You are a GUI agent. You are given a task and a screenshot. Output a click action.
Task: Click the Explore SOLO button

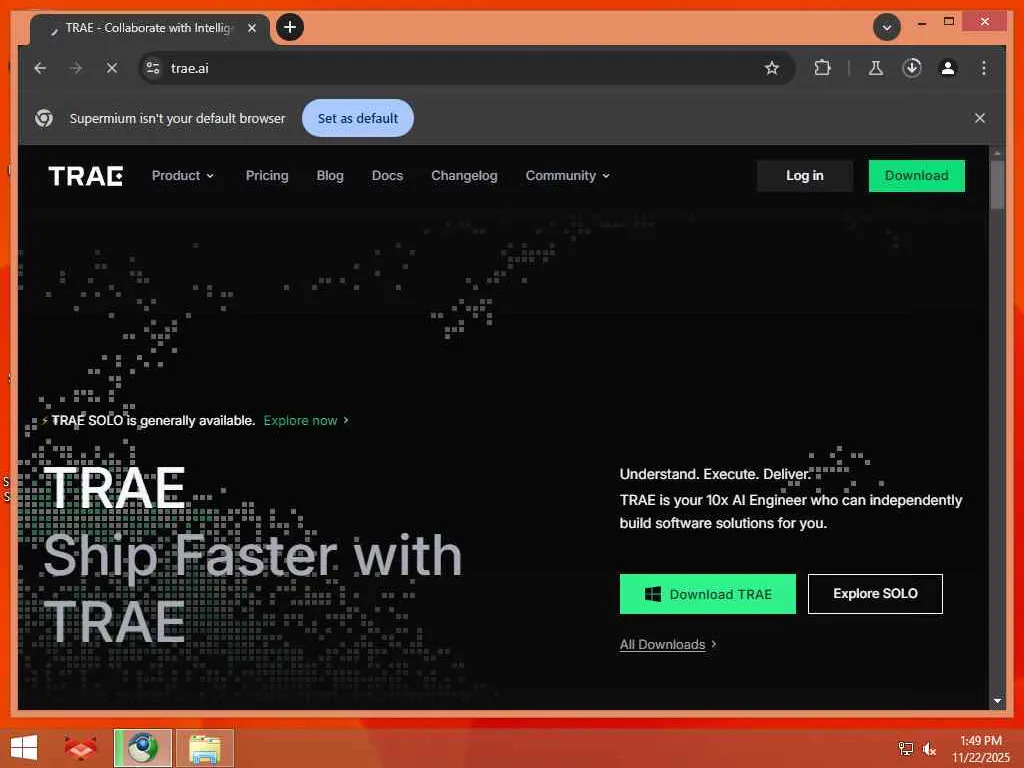(875, 594)
